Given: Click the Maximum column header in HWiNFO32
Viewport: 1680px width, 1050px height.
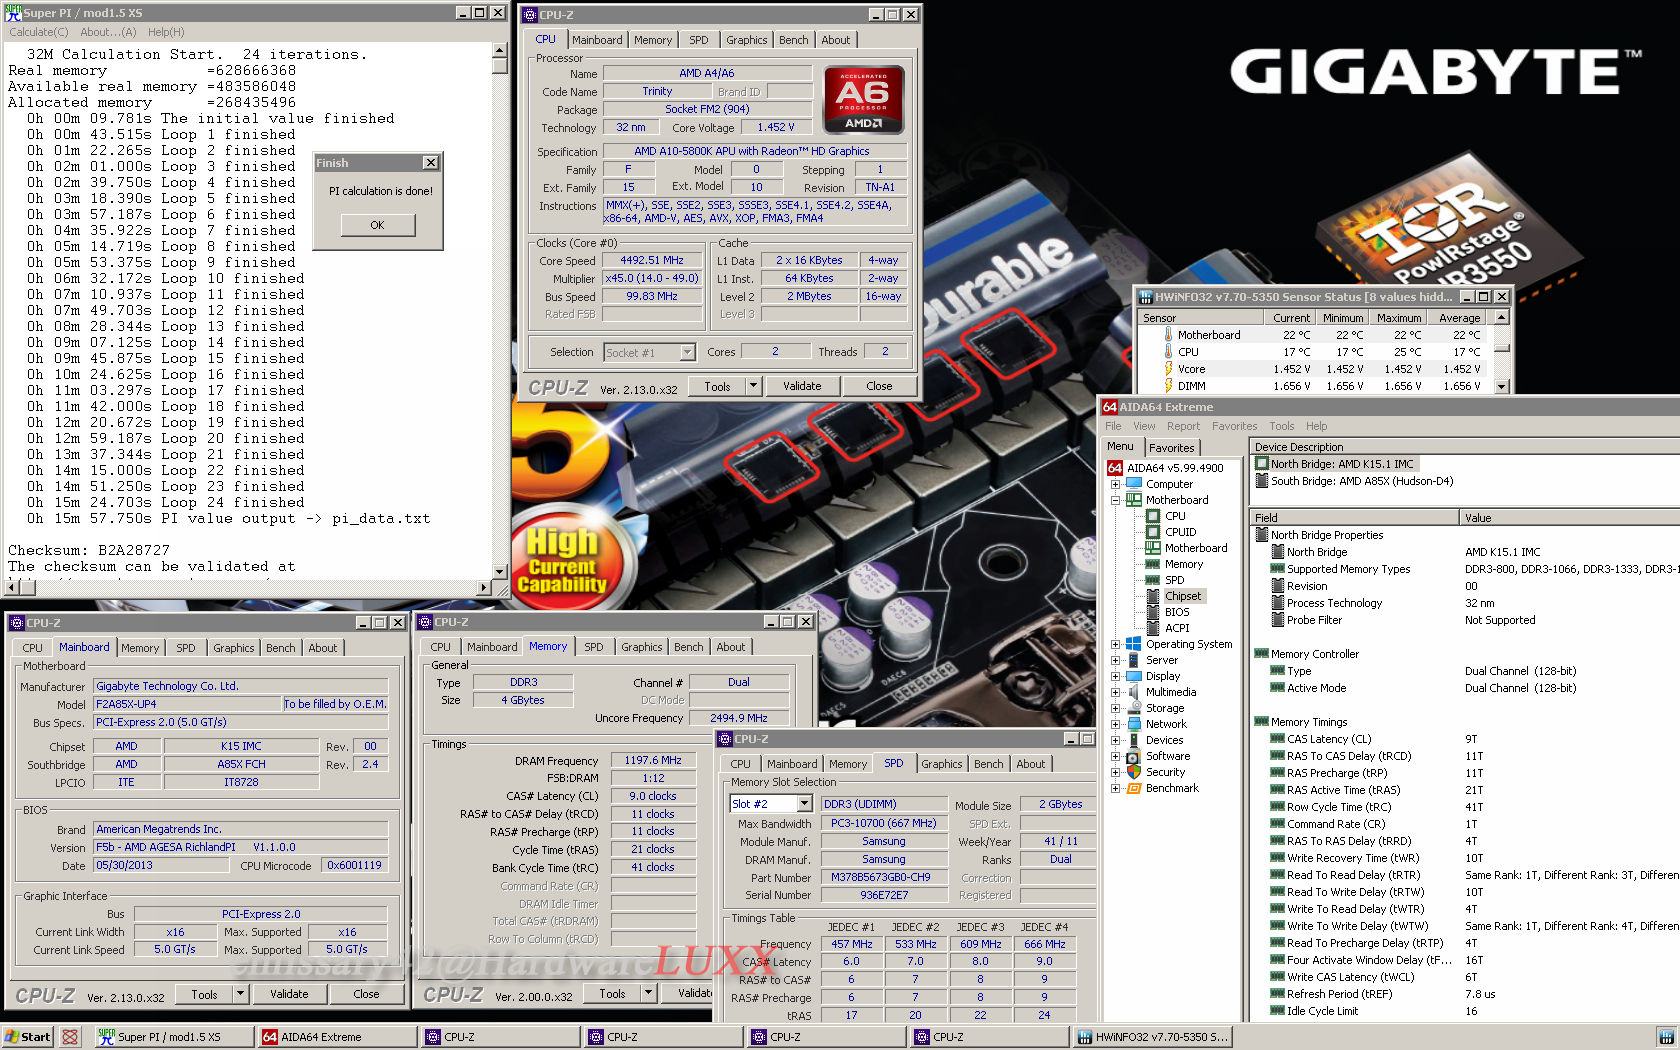Looking at the screenshot, I should 1399,317.
